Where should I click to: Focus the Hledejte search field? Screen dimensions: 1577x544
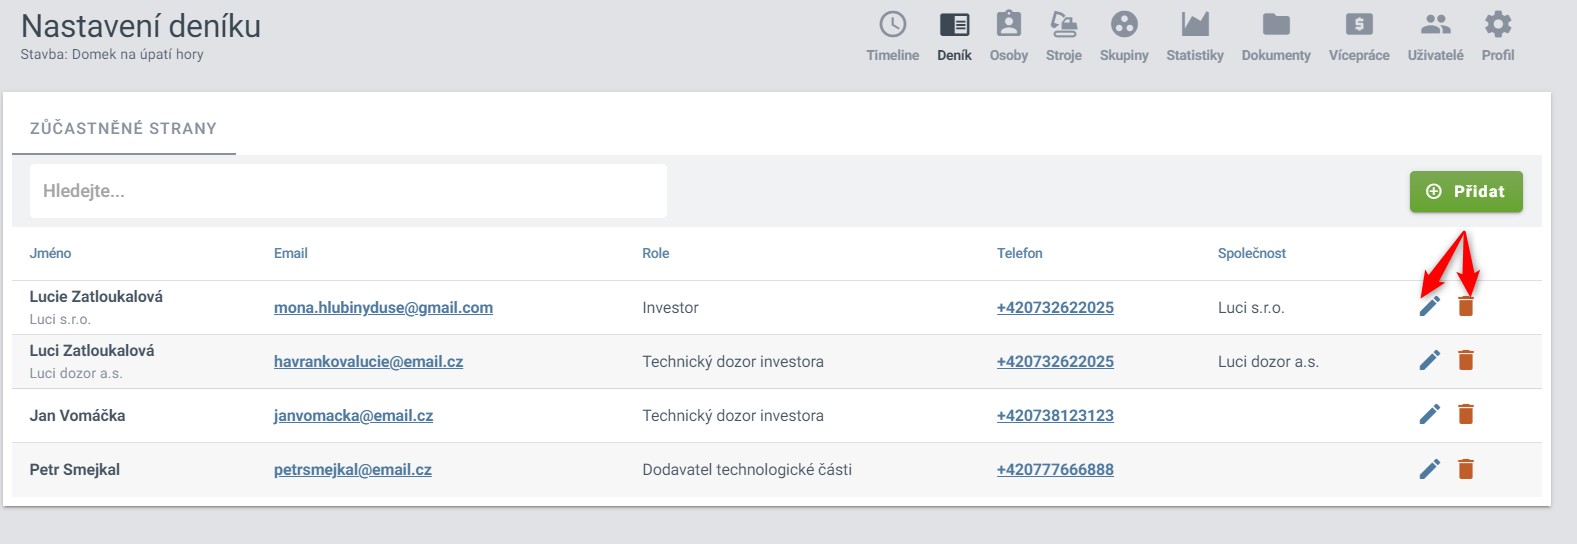348,191
